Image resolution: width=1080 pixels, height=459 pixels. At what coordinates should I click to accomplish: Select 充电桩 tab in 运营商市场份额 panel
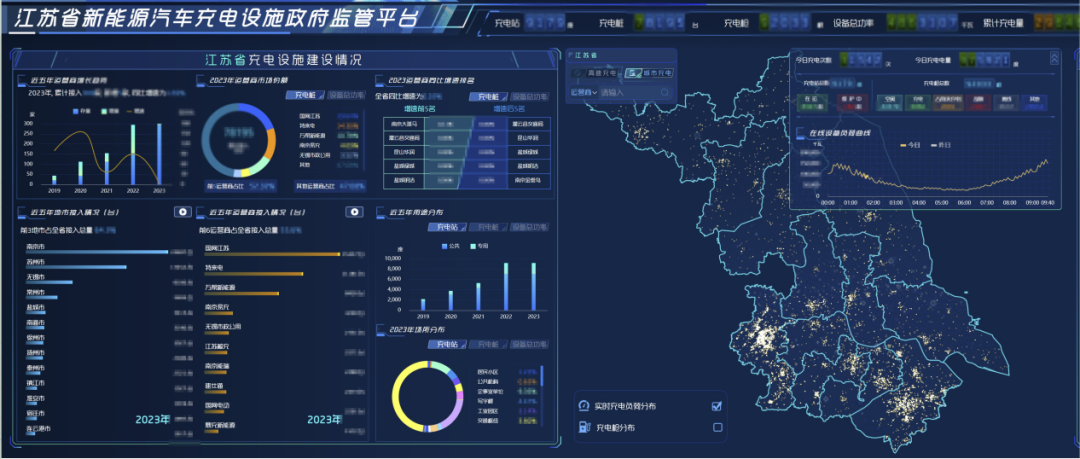[305, 96]
